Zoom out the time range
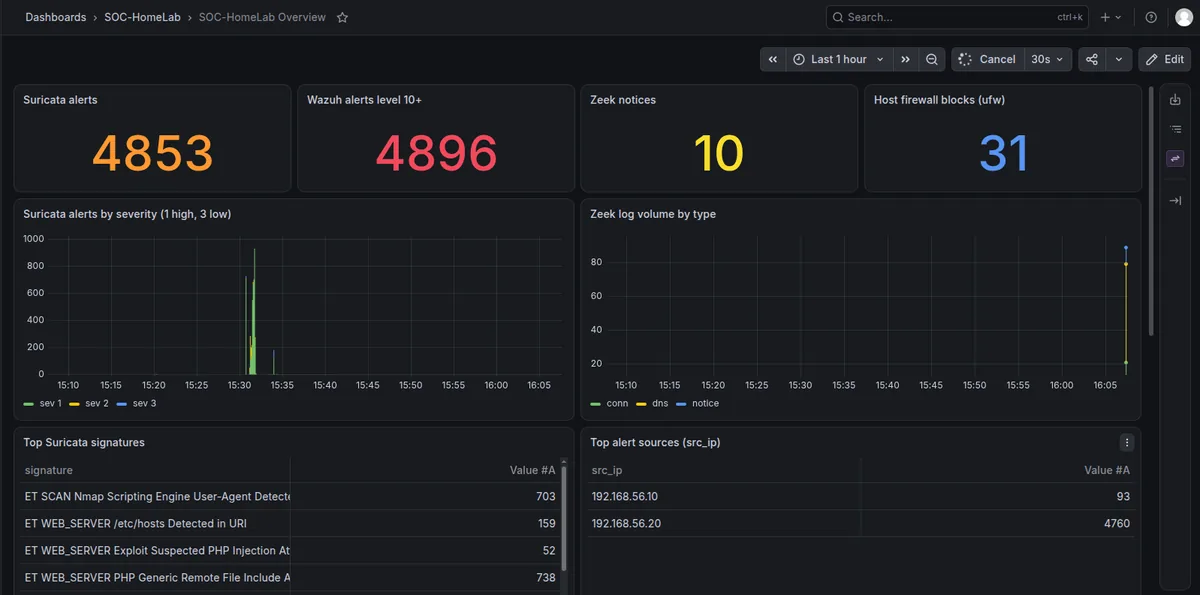1200x595 pixels. (932, 59)
